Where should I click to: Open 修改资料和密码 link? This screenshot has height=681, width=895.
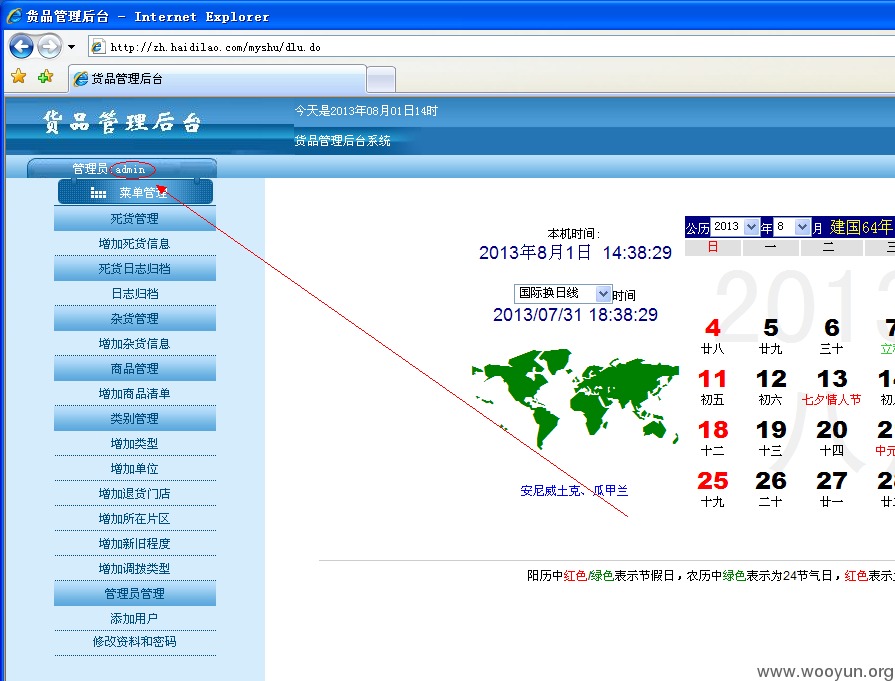pos(135,642)
